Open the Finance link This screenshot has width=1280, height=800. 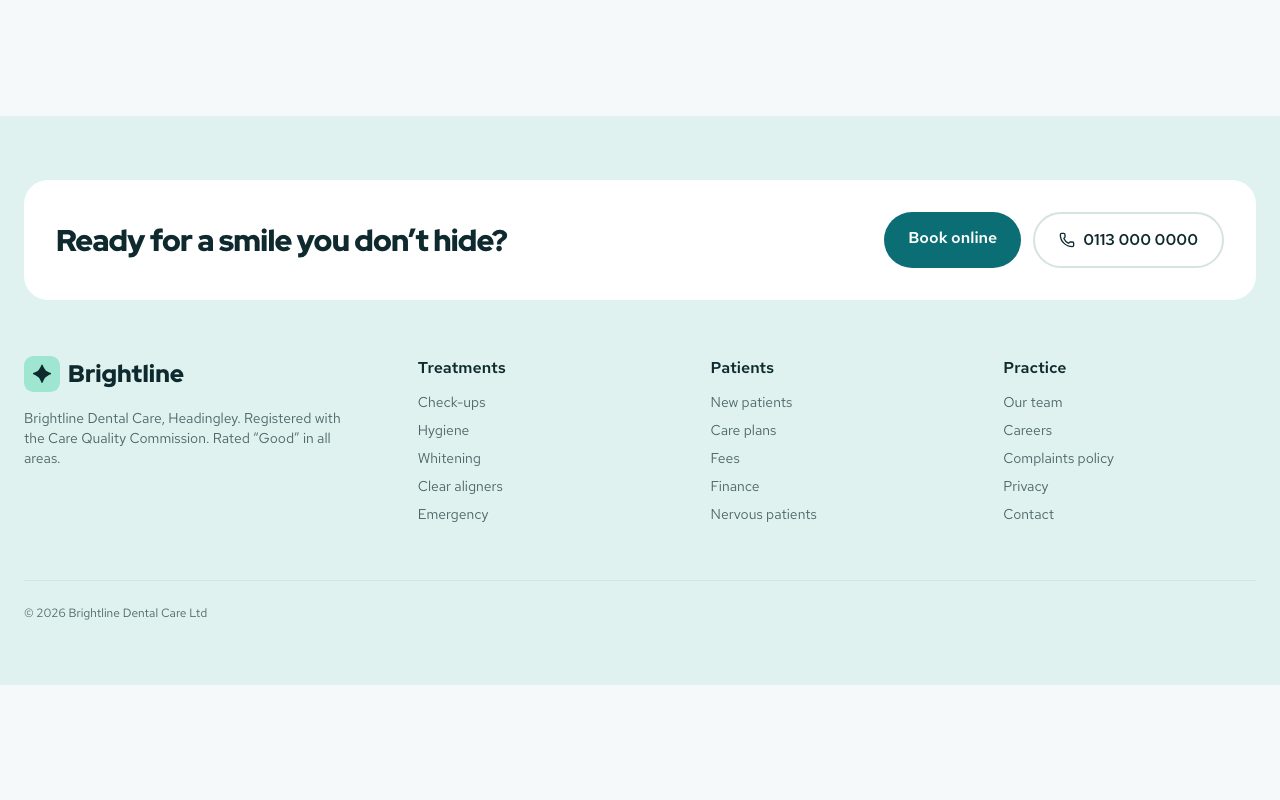(x=735, y=486)
